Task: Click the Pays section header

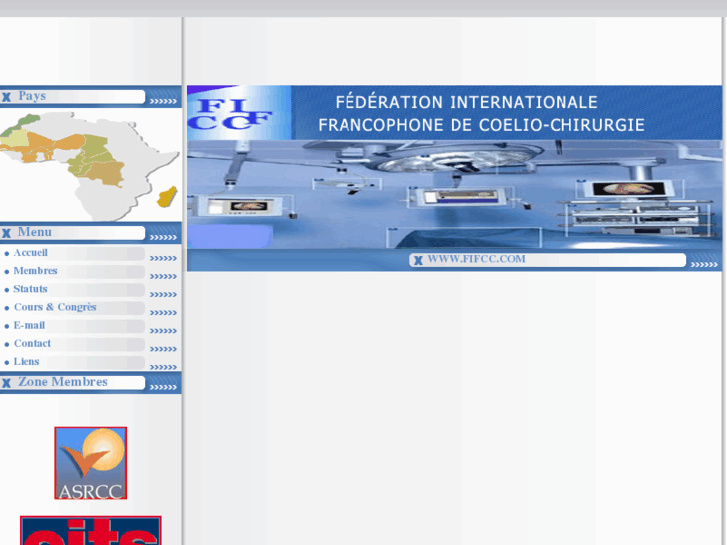Action: (90, 96)
